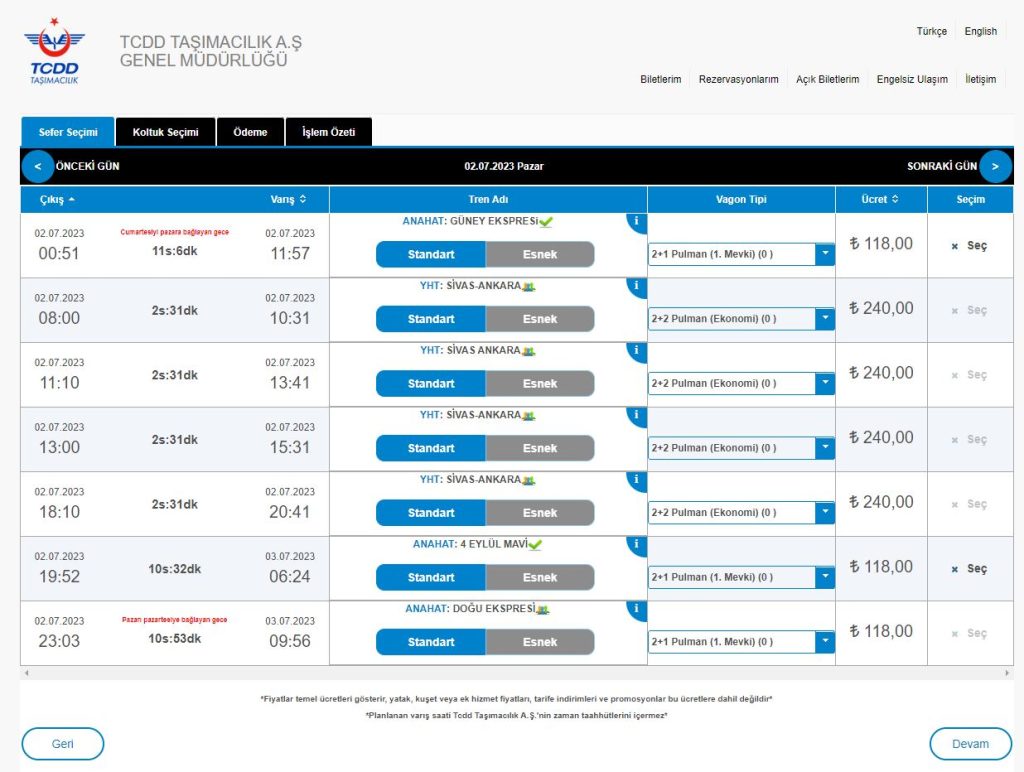
Task: Toggle Esnek fare for Güney Ekspresi
Action: click(540, 255)
